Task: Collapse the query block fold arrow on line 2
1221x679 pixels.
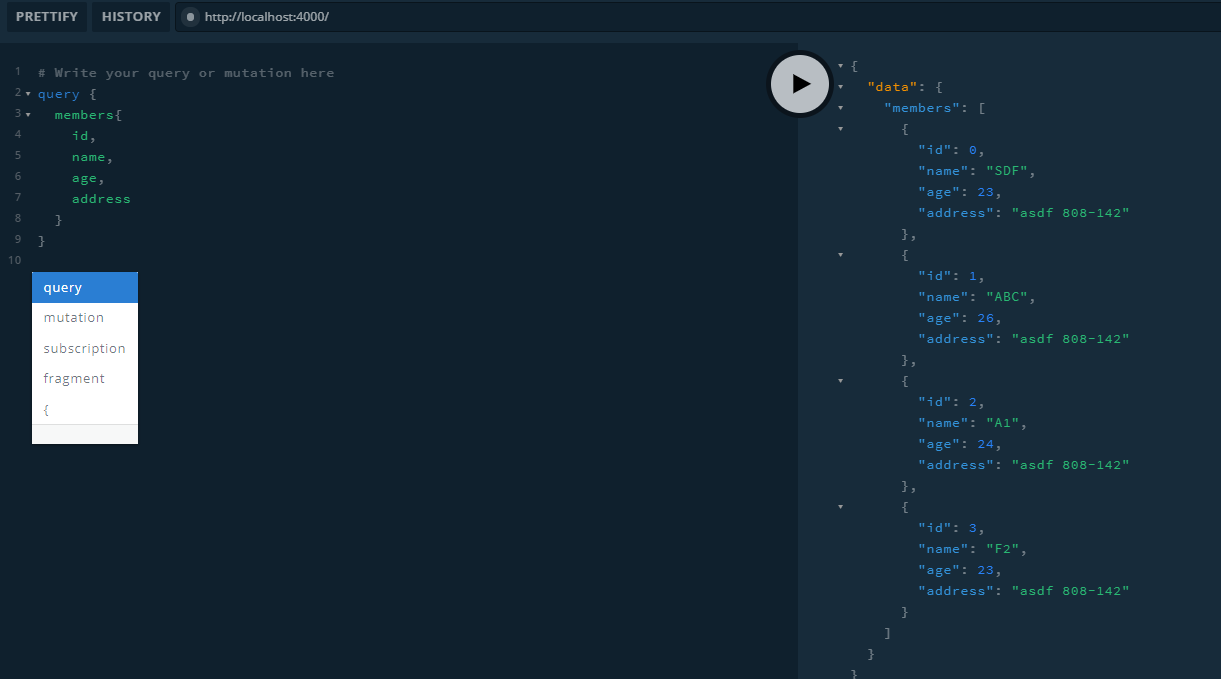Action: tap(28, 93)
